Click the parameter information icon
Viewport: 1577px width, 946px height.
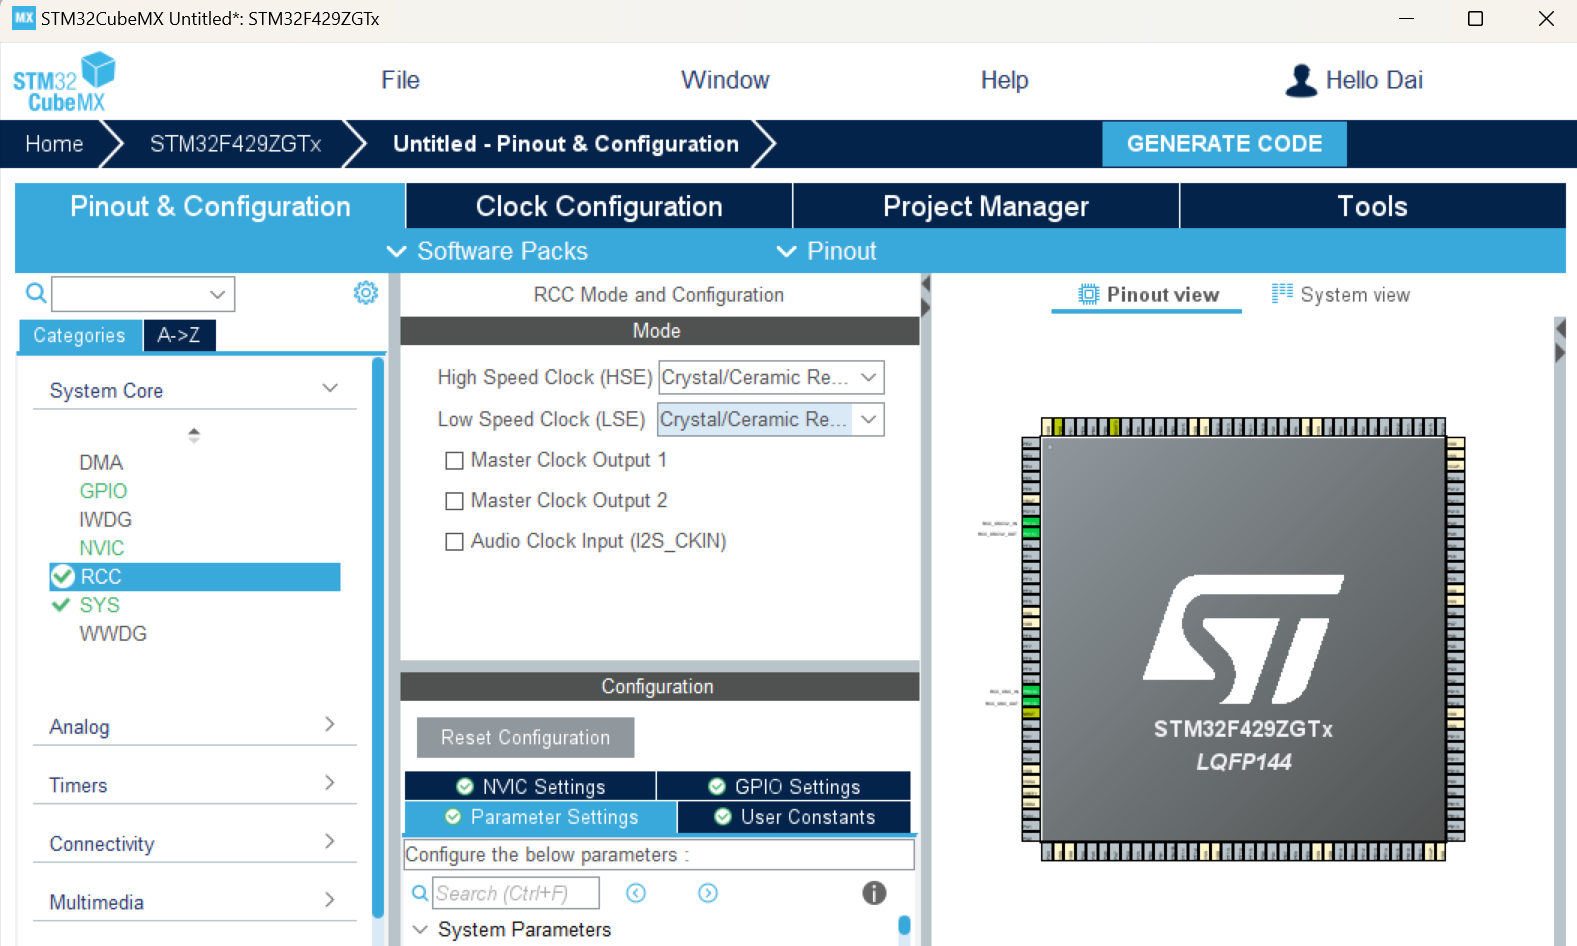coord(874,893)
